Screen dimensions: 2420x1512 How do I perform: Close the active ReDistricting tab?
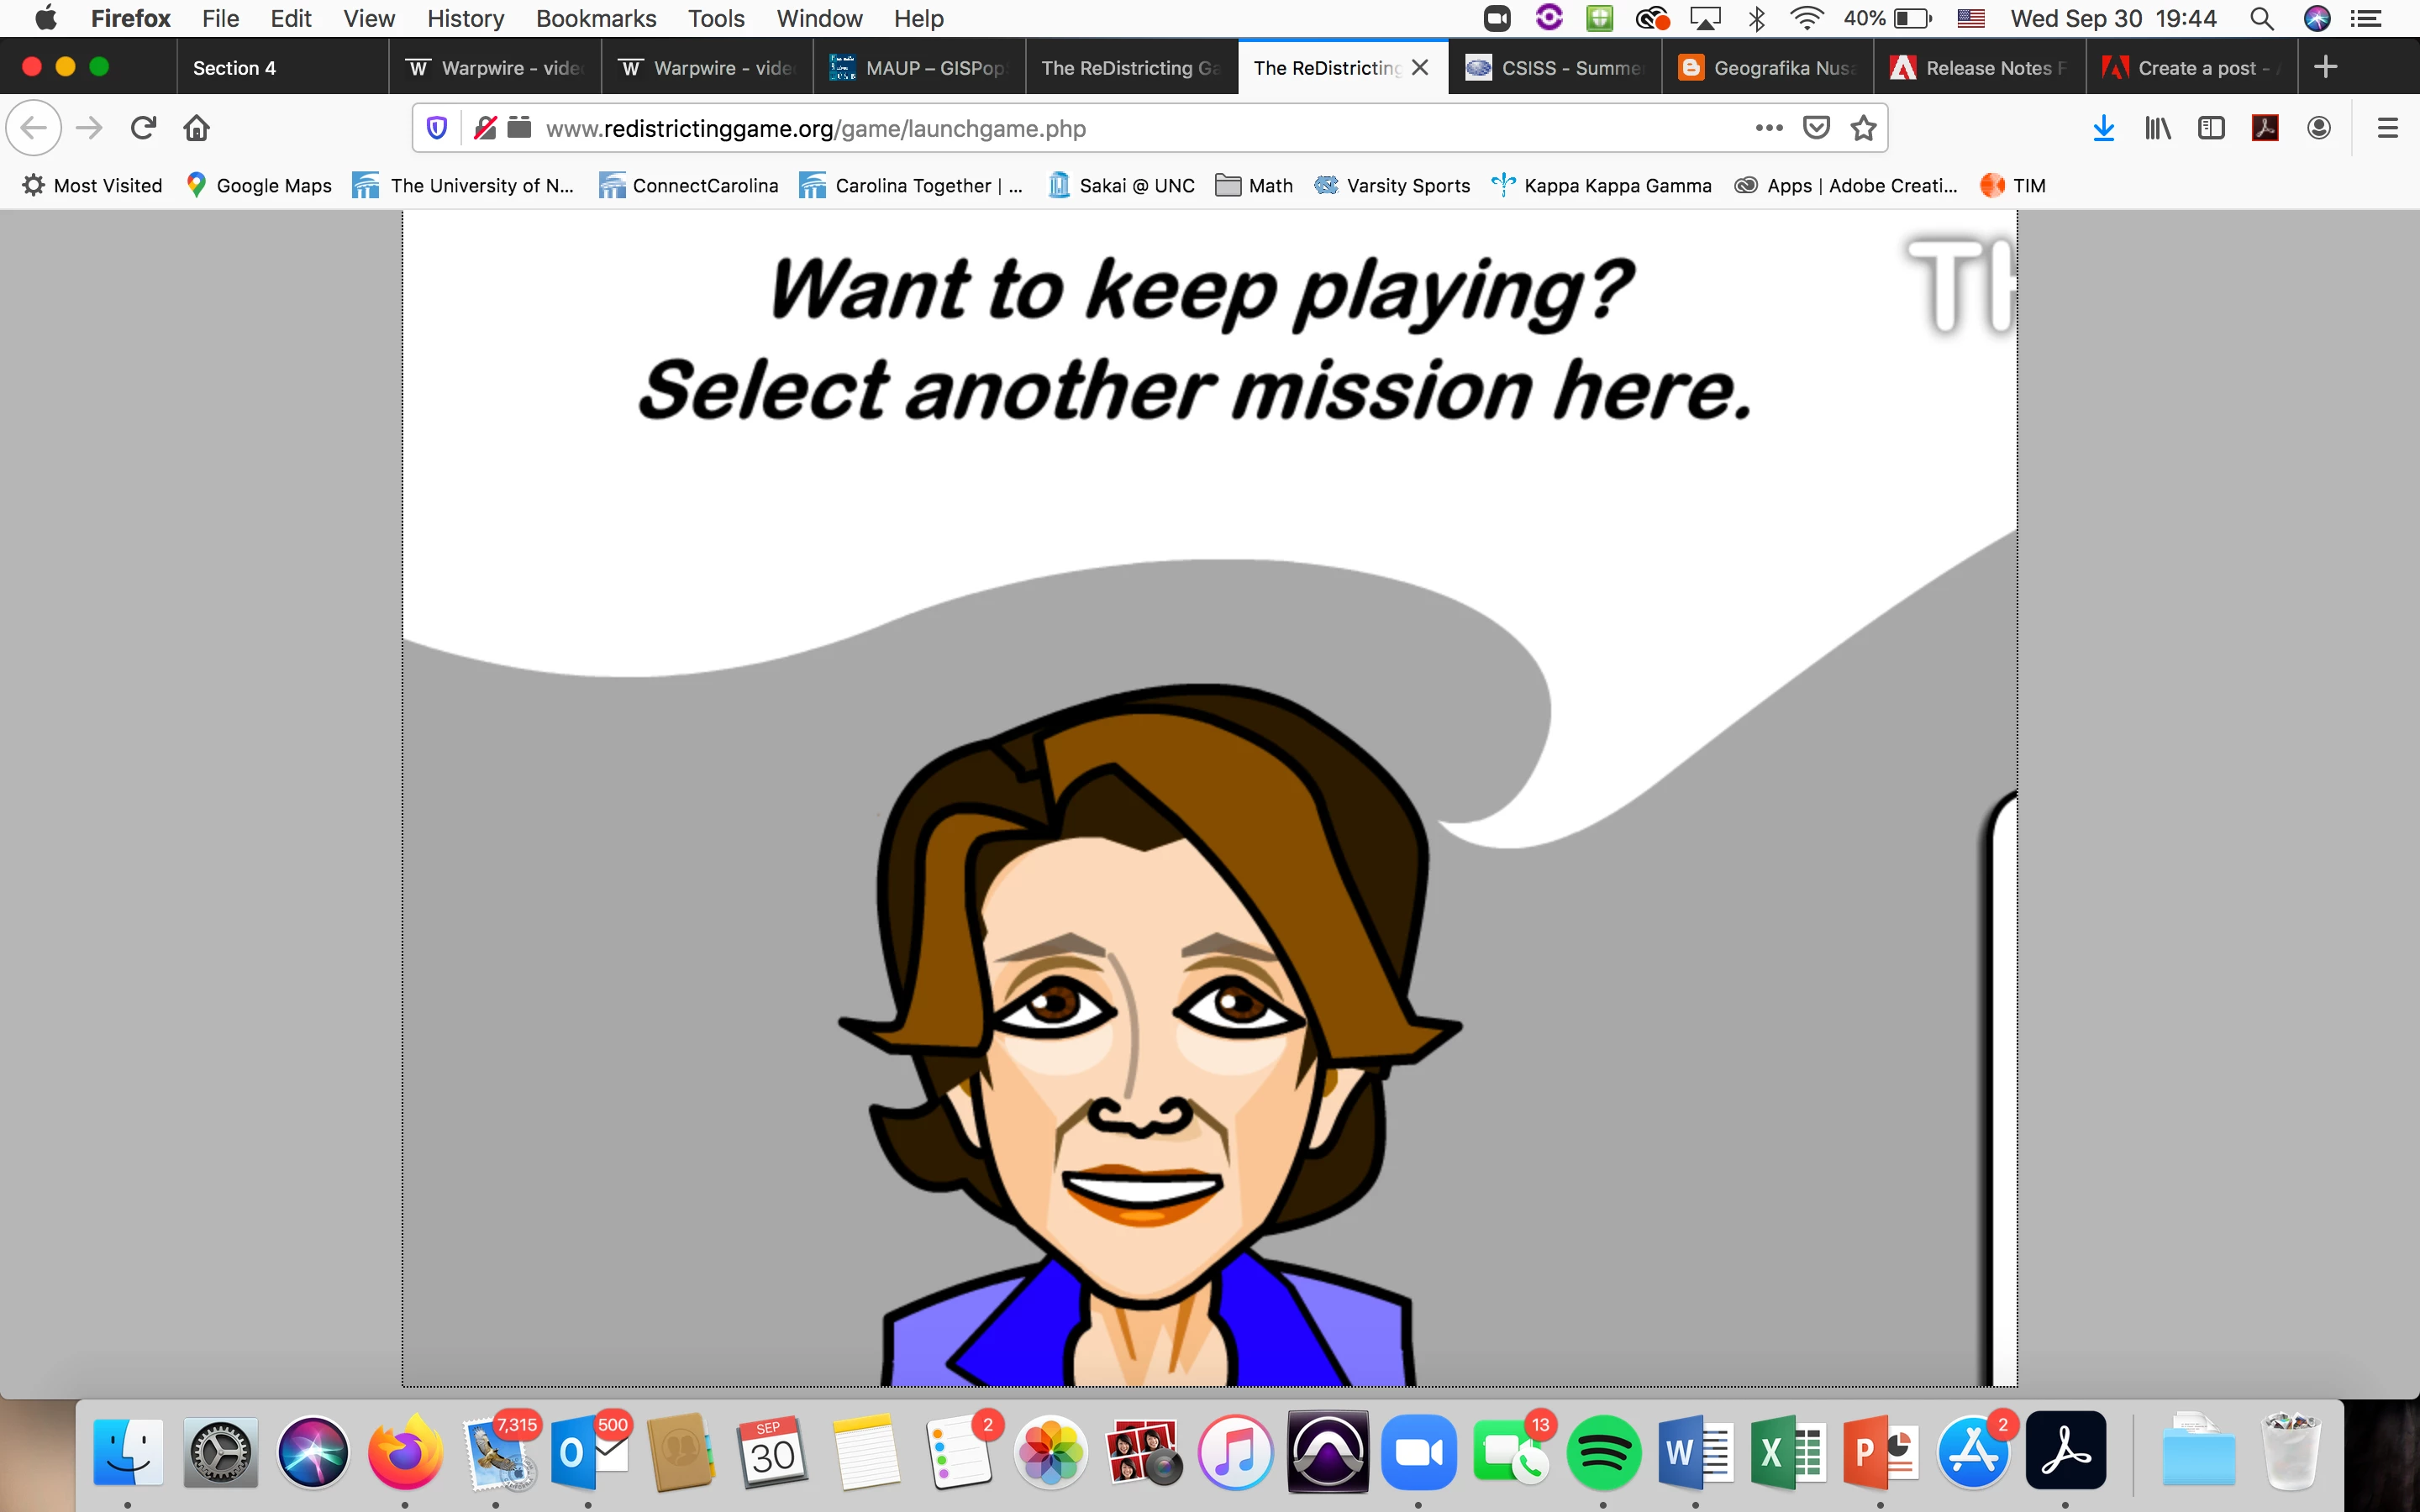(1420, 67)
